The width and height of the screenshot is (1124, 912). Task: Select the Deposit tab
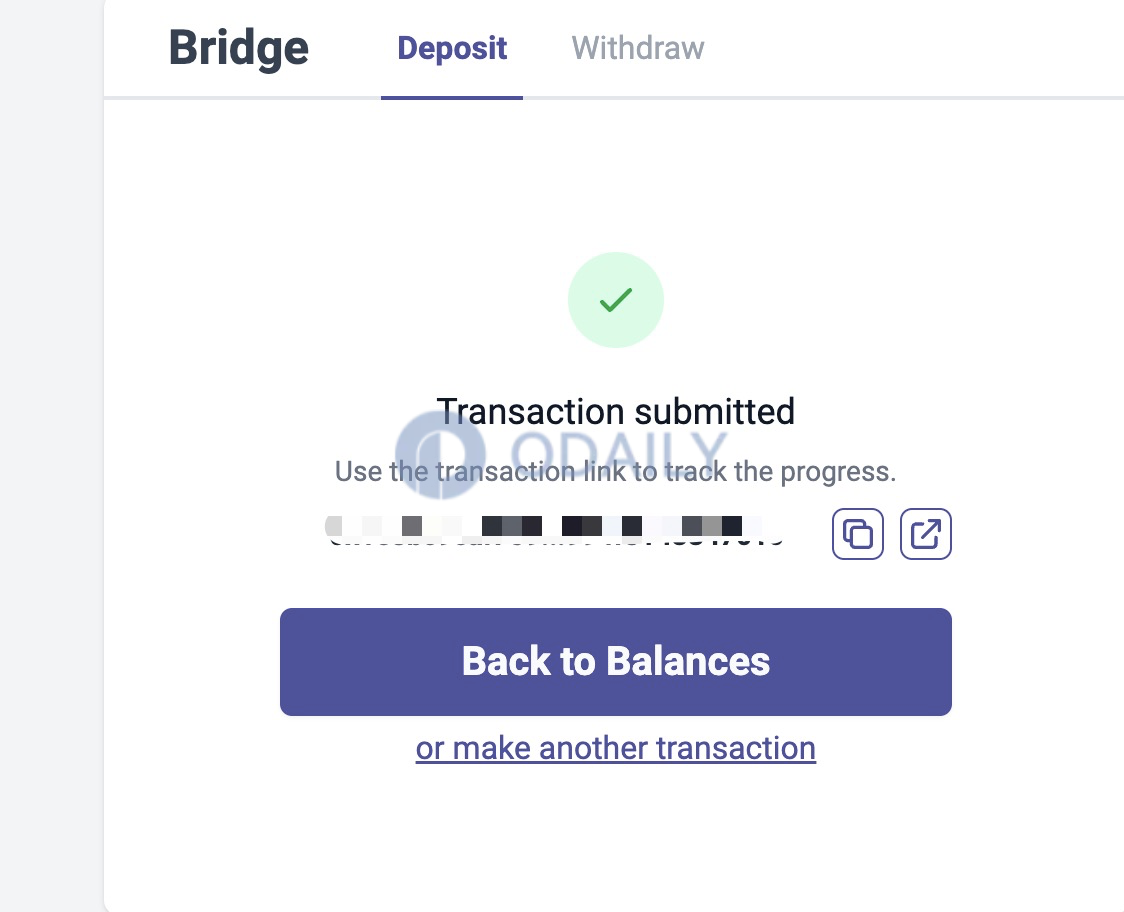point(452,48)
